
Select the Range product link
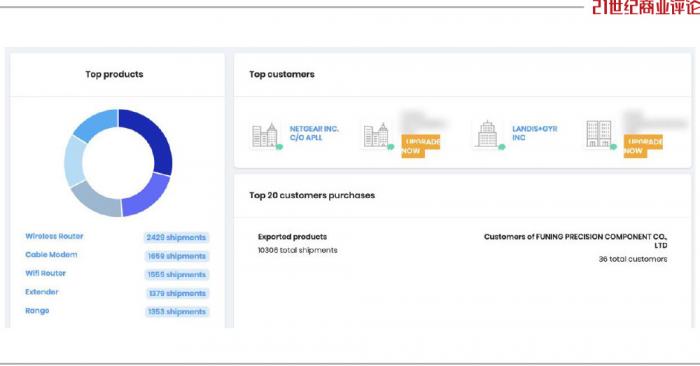coord(37,311)
